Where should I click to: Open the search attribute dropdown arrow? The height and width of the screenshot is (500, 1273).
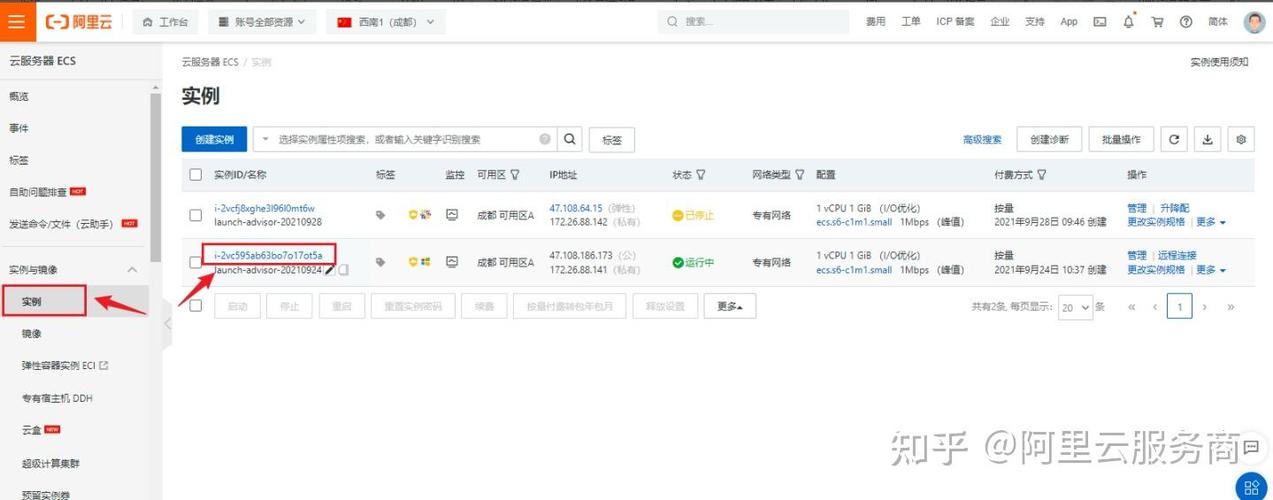(266, 140)
